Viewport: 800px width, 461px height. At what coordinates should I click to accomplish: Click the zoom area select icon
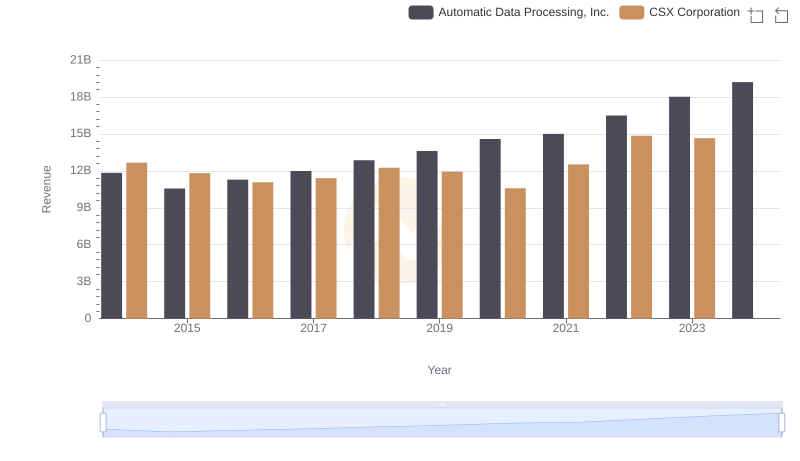pos(756,15)
